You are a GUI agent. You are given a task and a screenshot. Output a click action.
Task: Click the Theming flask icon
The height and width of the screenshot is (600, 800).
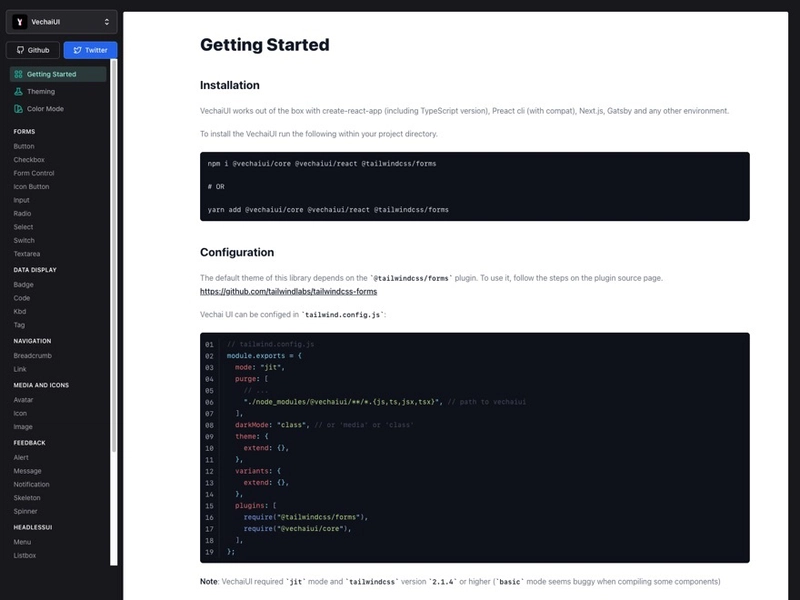18,92
